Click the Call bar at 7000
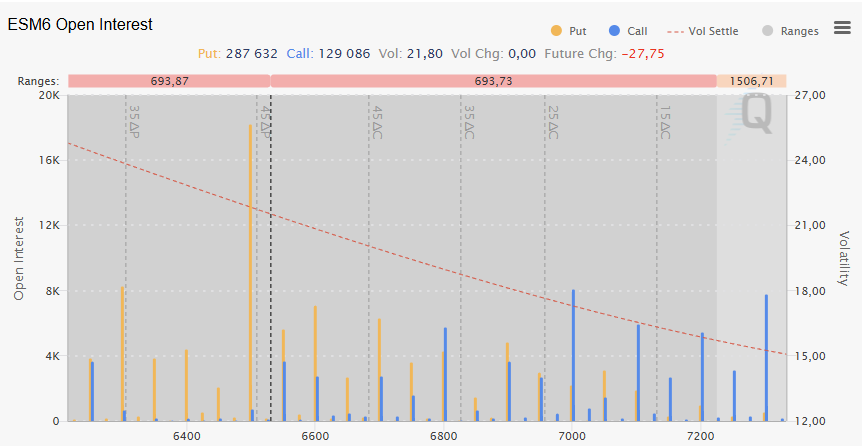862x446 pixels. 574,355
